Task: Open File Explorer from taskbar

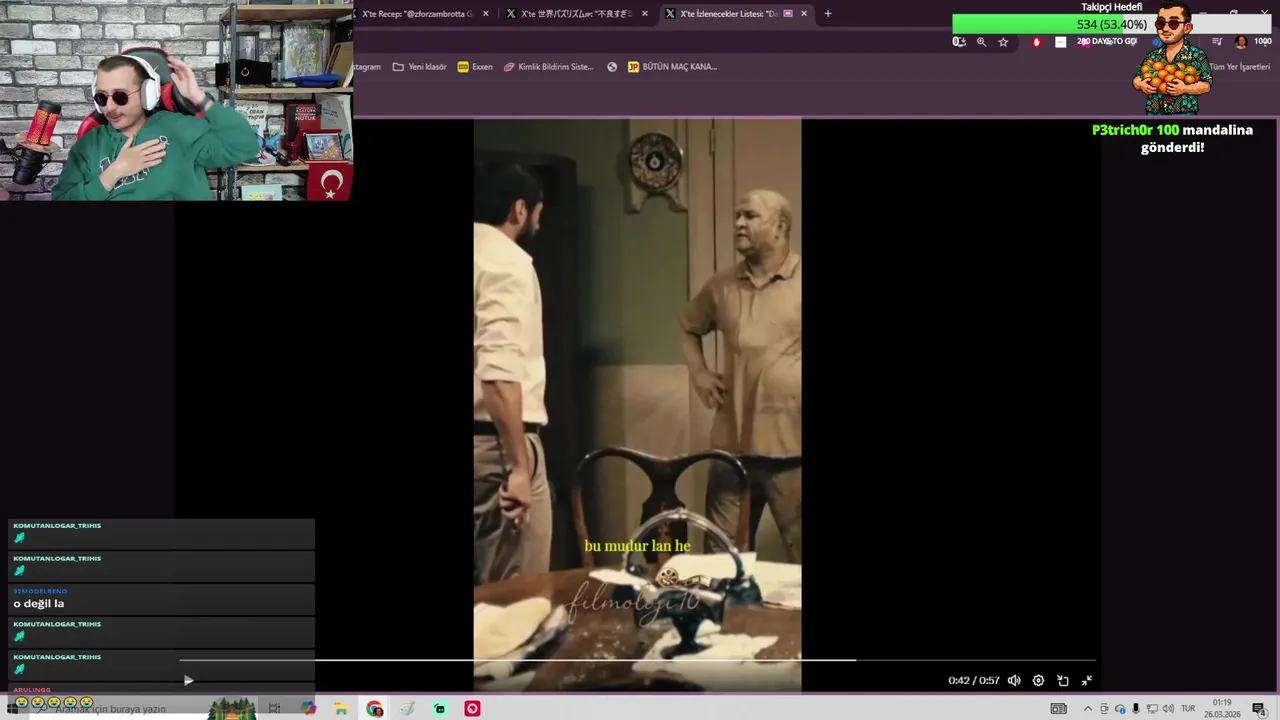Action: [x=341, y=709]
